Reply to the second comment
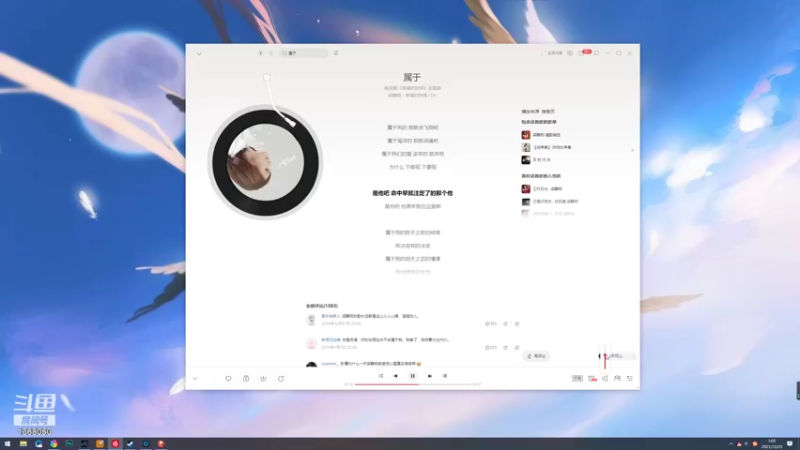Screen dimensions: 800x450 coord(517,347)
